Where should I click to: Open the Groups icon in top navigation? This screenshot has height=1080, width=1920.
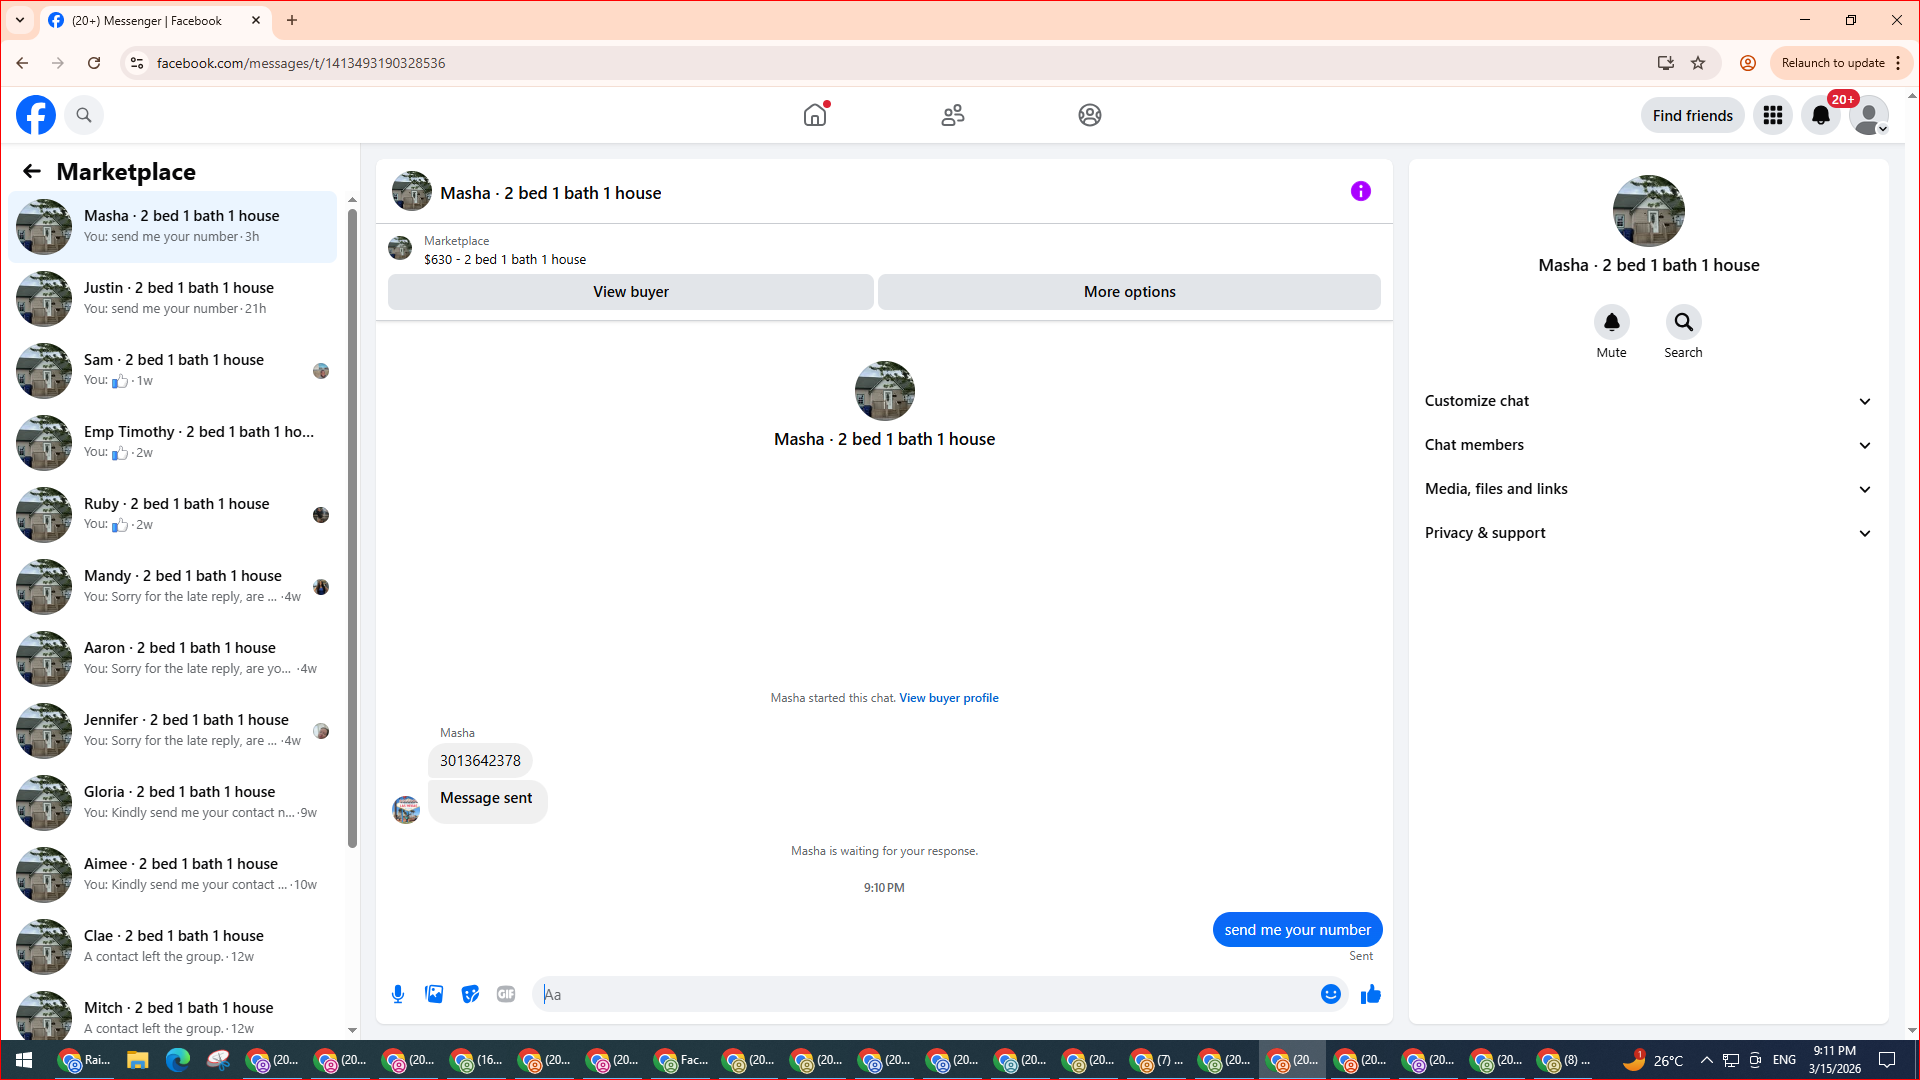pyautogui.click(x=1090, y=115)
